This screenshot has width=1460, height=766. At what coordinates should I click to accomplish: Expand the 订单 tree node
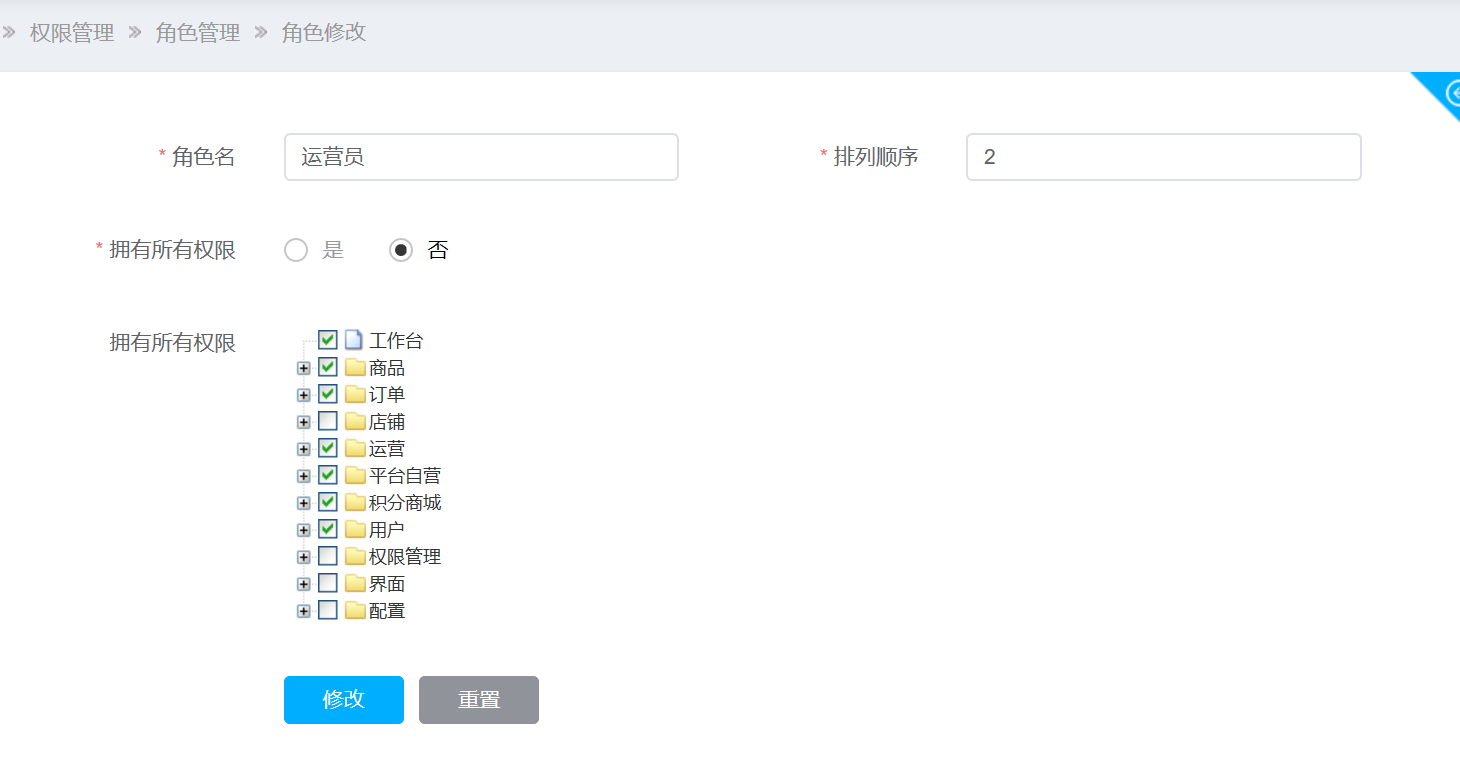304,395
